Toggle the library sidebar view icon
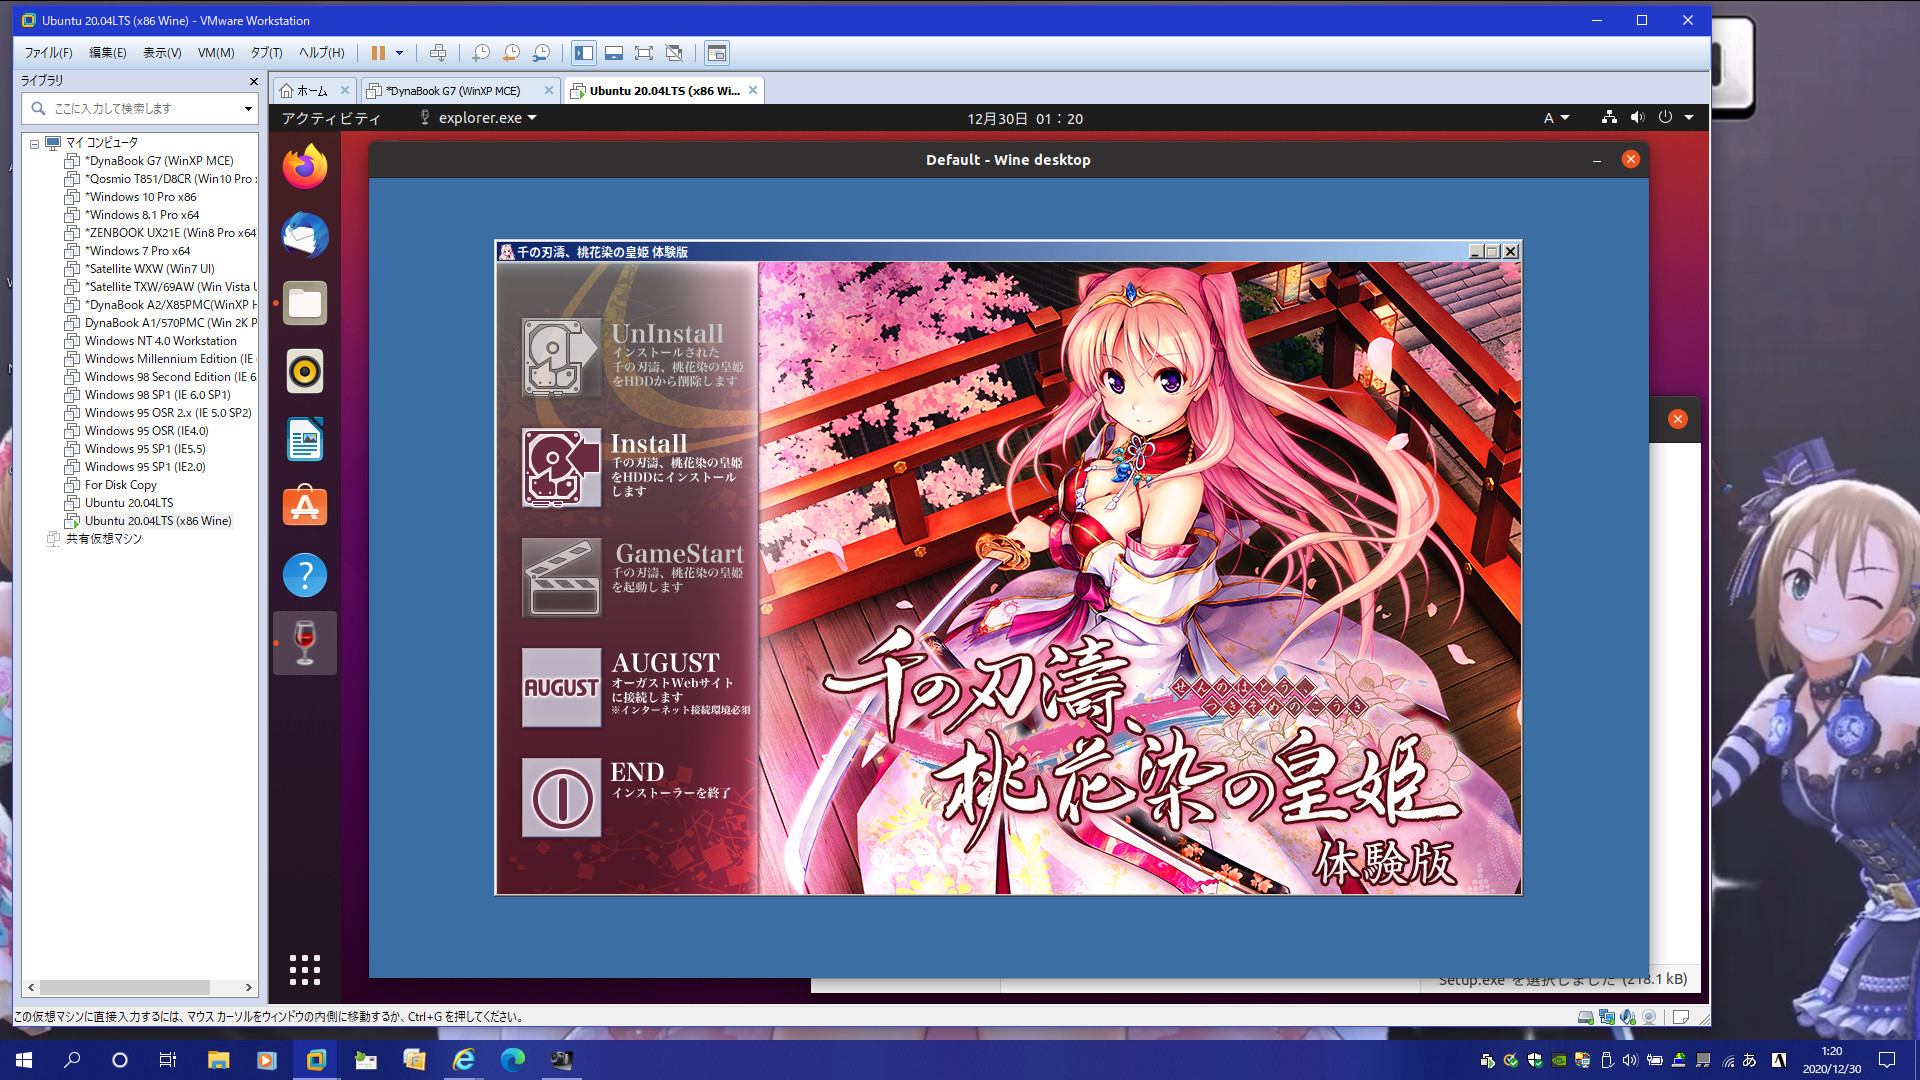Viewport: 1920px width, 1080px height. 584,53
